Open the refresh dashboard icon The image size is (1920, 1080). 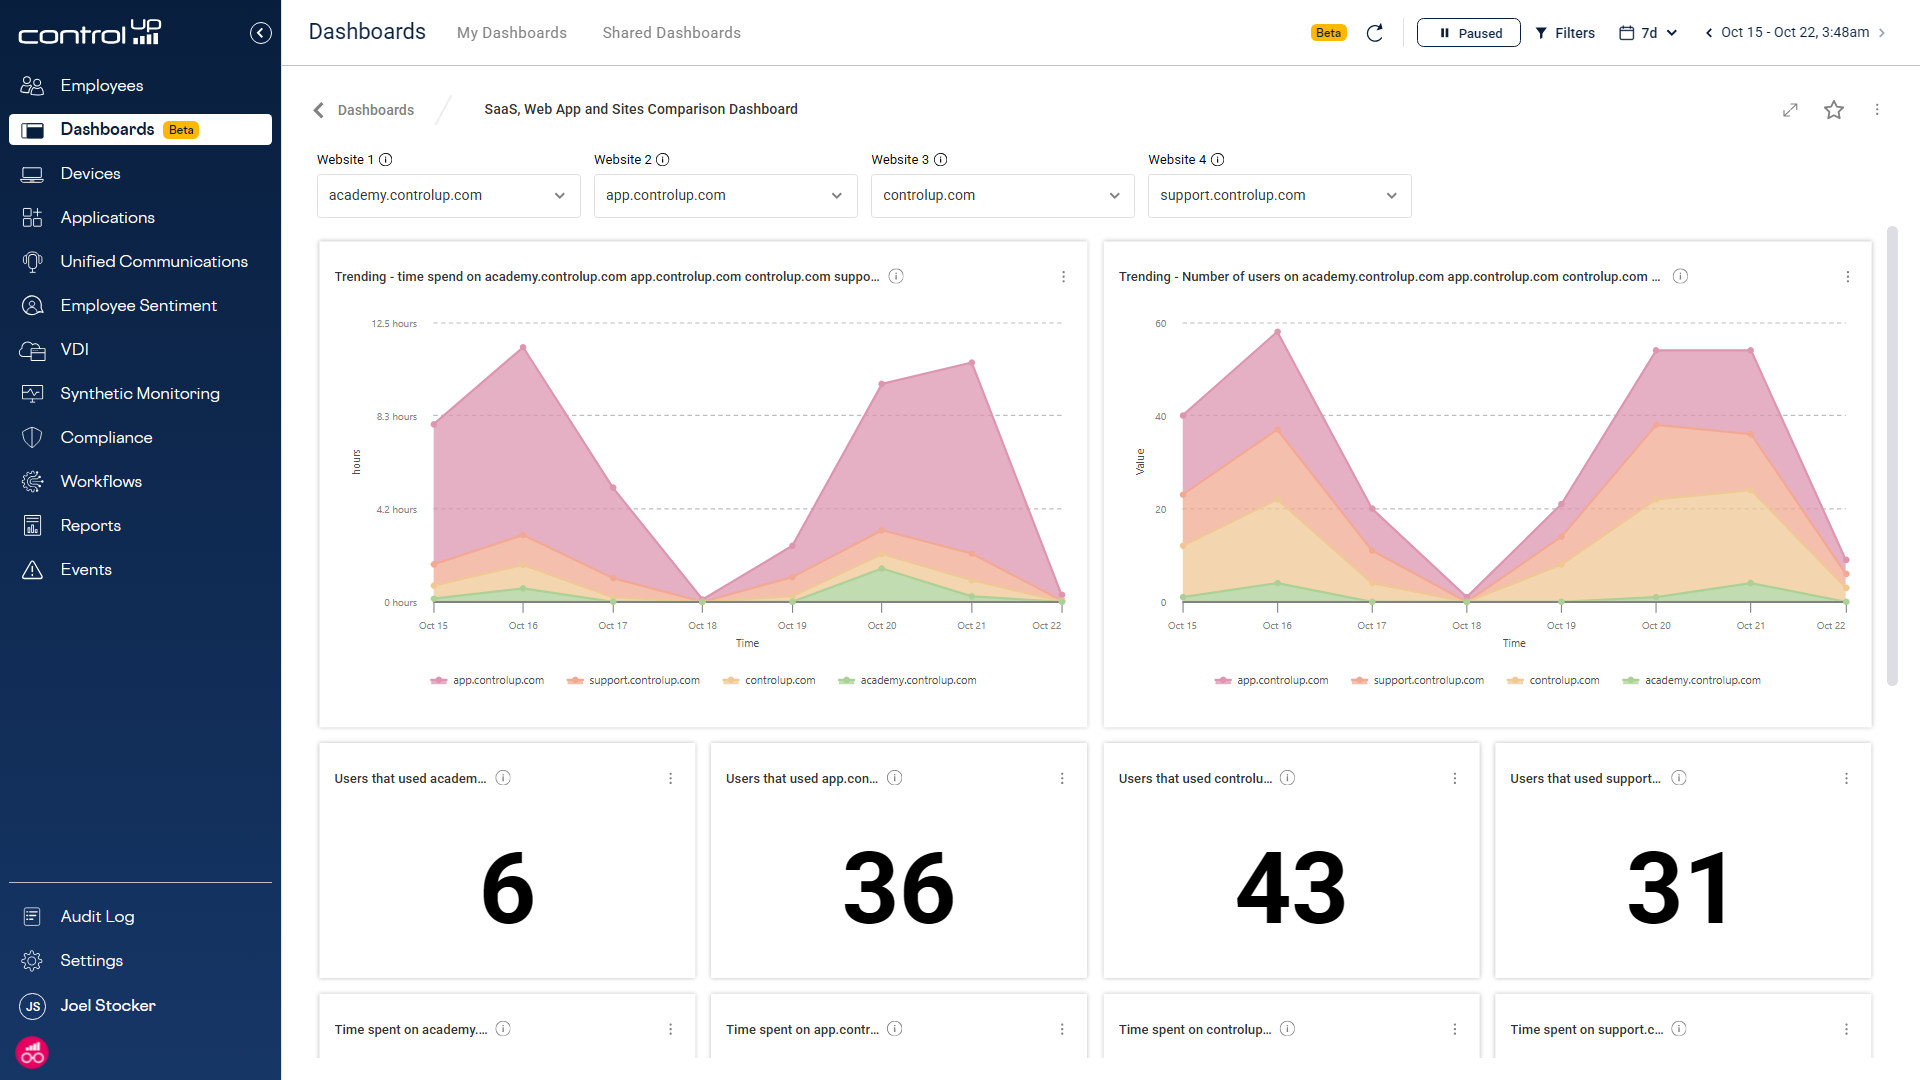(x=1374, y=32)
